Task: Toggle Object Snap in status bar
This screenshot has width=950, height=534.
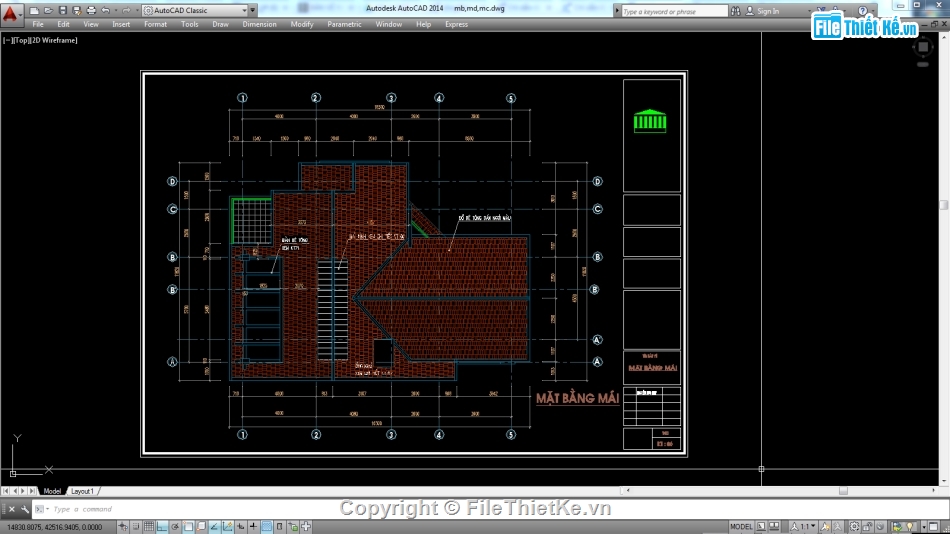Action: click(x=188, y=527)
